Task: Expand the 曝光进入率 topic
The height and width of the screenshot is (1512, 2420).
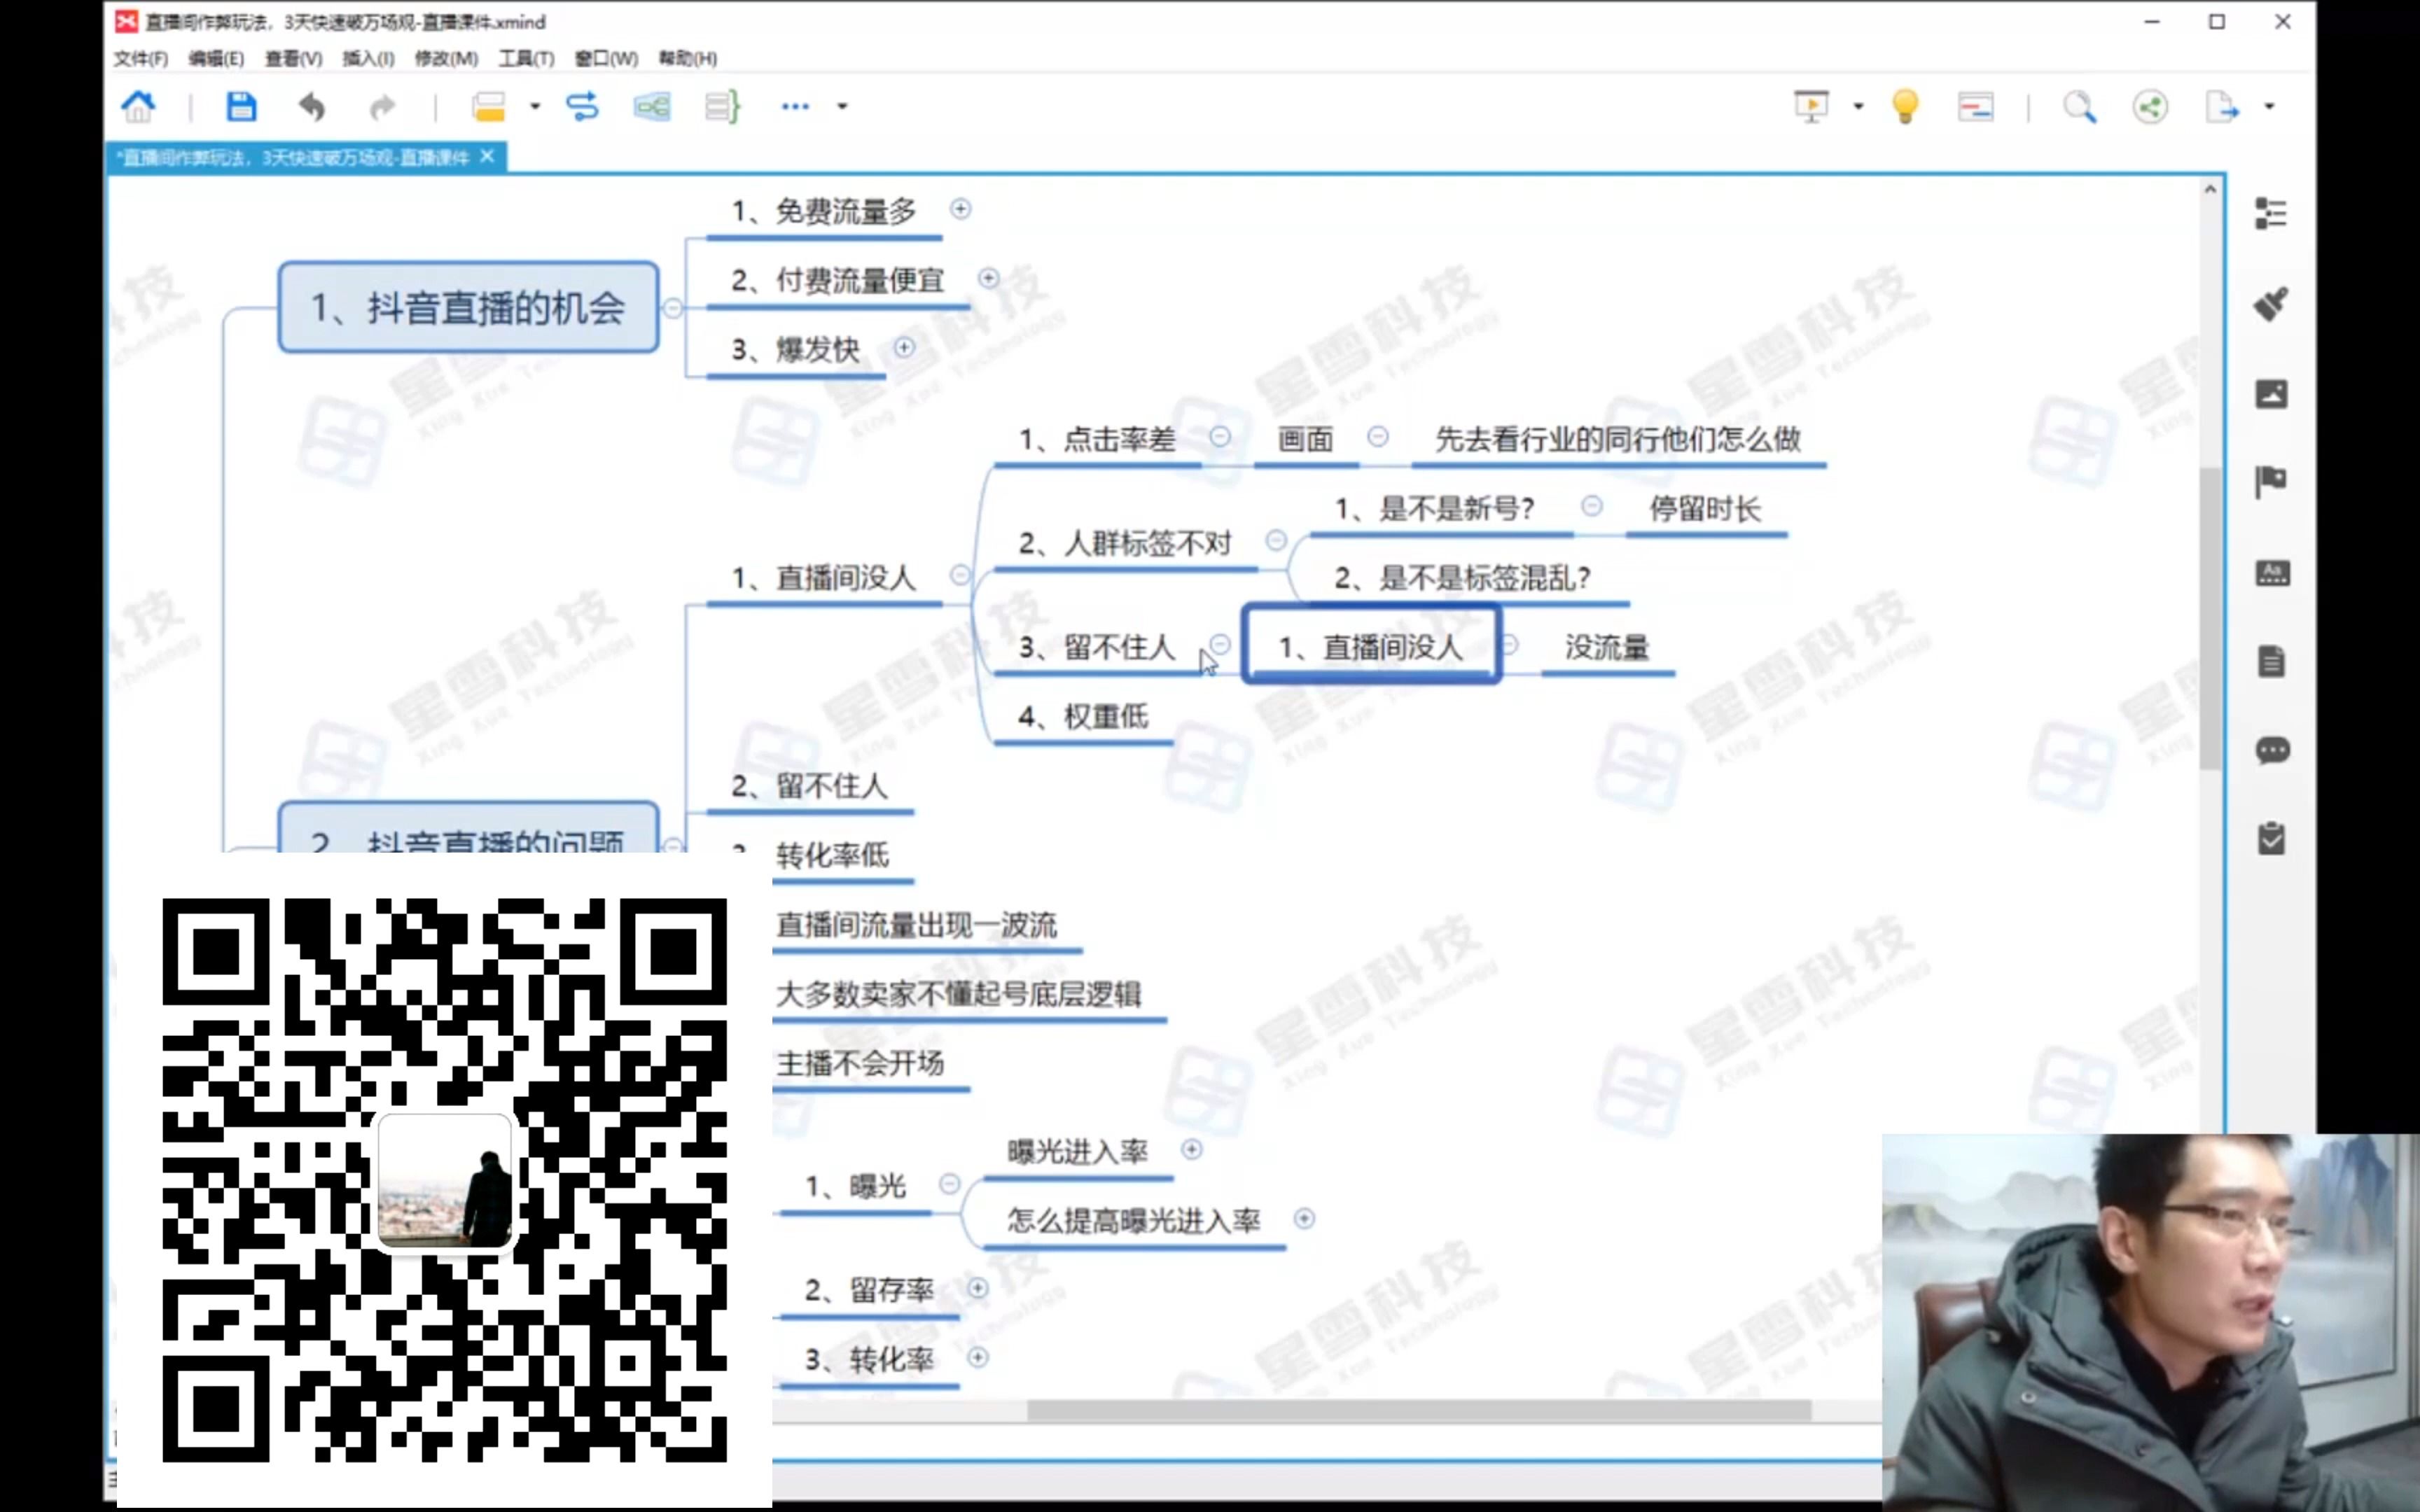Action: 1191,1149
